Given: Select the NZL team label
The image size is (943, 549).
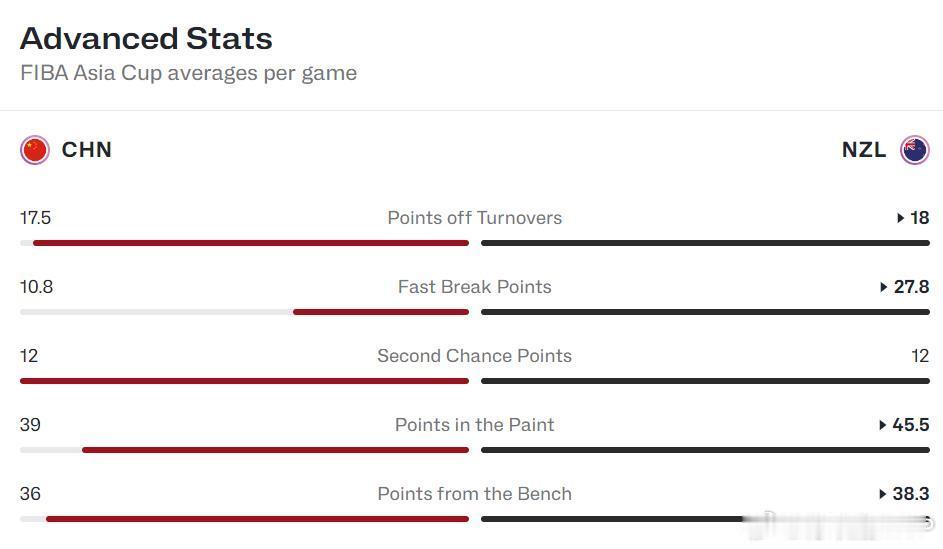Looking at the screenshot, I should click(864, 150).
